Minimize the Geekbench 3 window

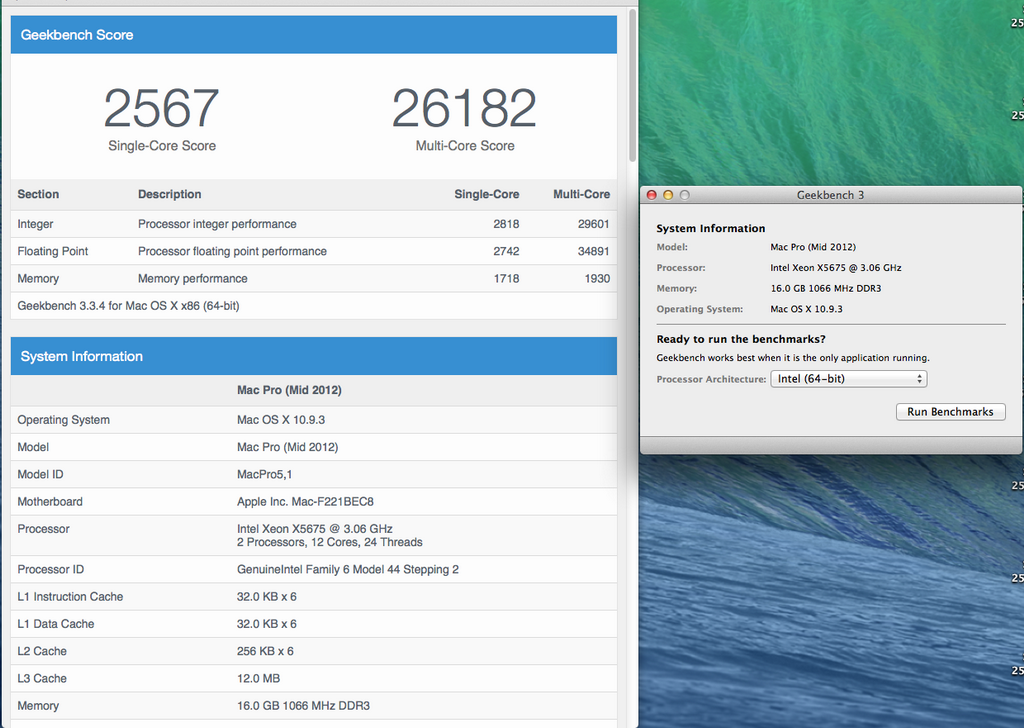[x=667, y=195]
